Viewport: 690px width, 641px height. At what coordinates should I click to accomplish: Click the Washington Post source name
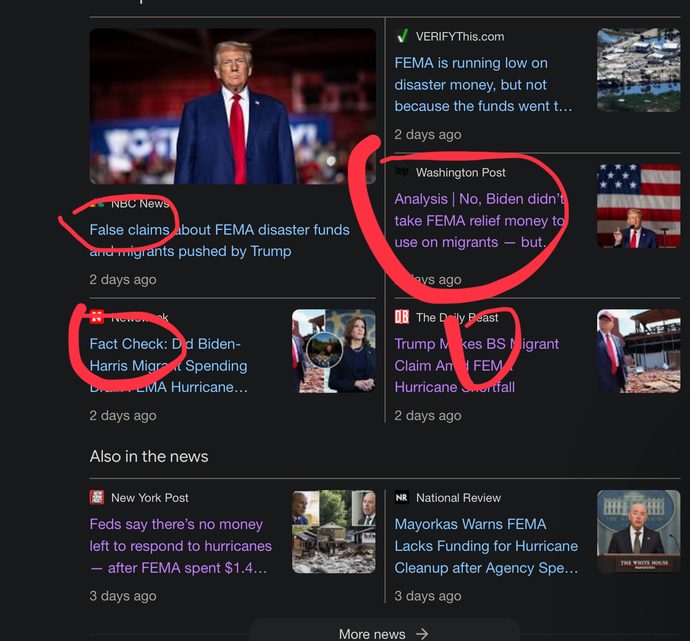click(461, 172)
